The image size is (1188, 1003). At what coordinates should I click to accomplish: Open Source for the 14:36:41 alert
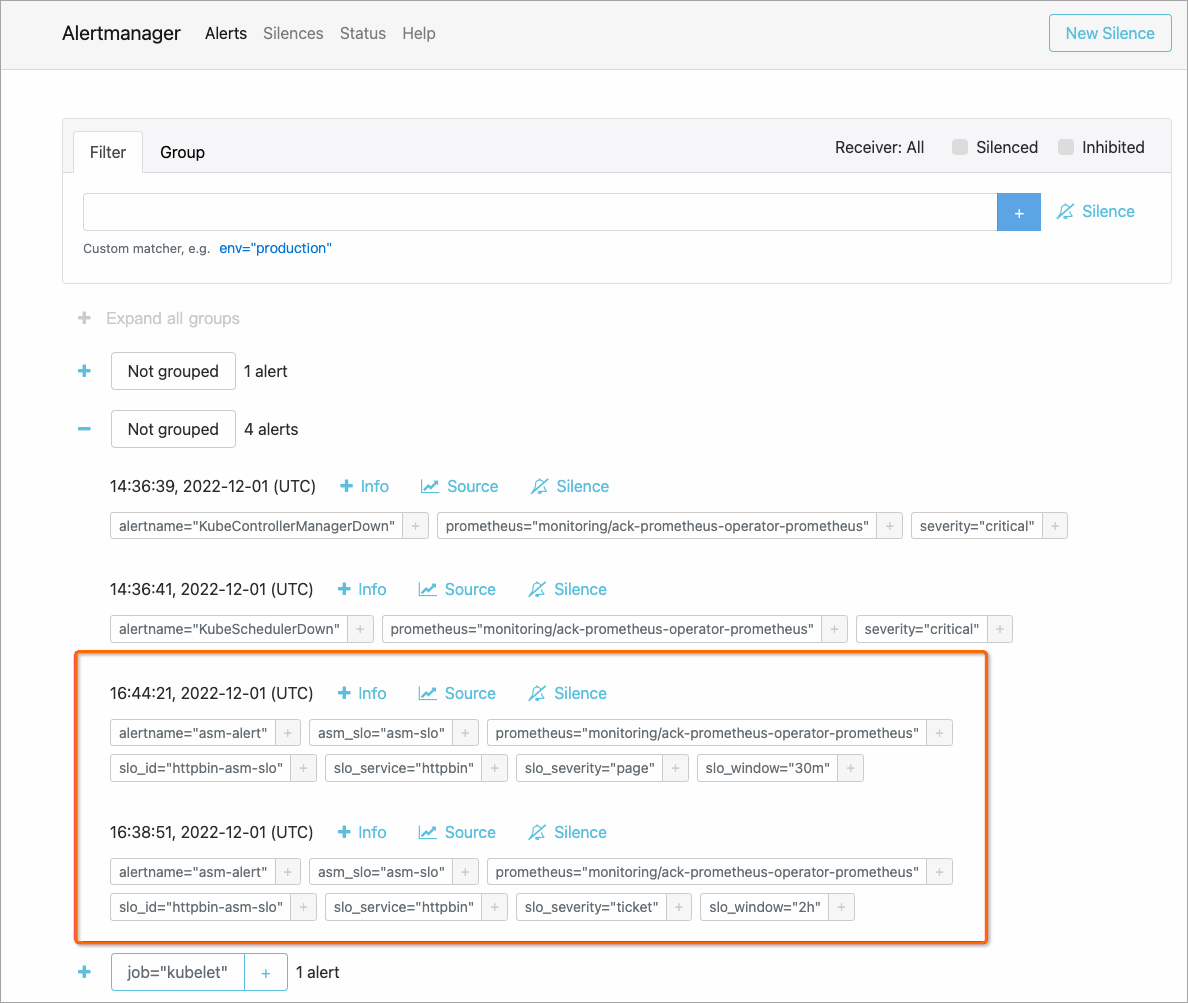point(458,589)
